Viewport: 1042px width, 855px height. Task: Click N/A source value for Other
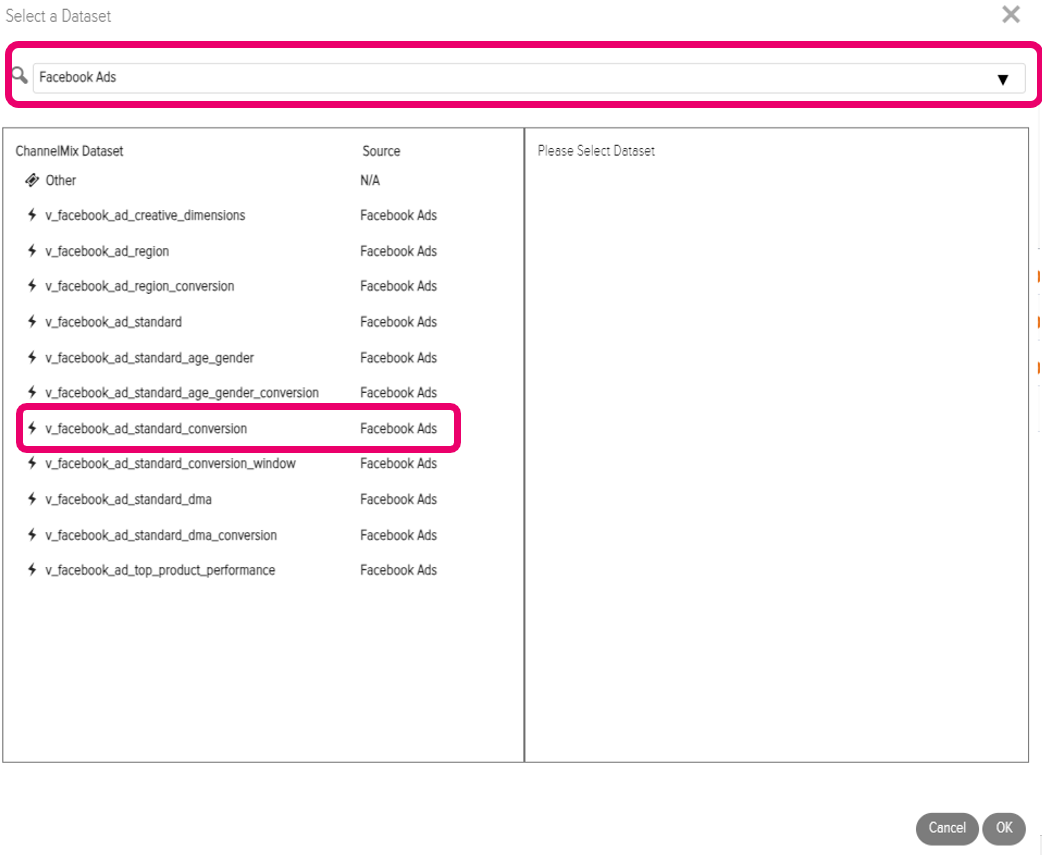coord(370,181)
